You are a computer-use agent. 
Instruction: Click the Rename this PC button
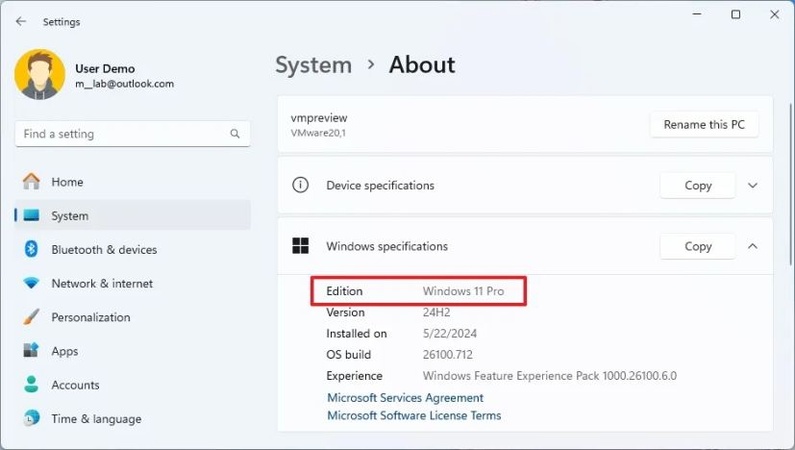pos(704,125)
